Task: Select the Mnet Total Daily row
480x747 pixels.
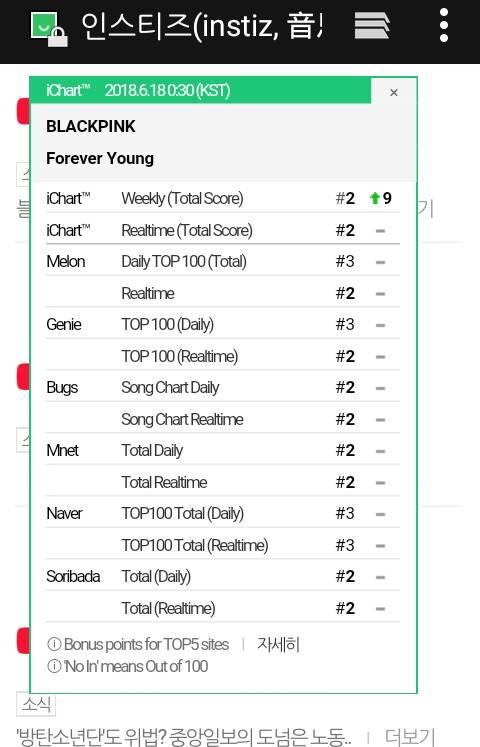Action: click(x=223, y=450)
